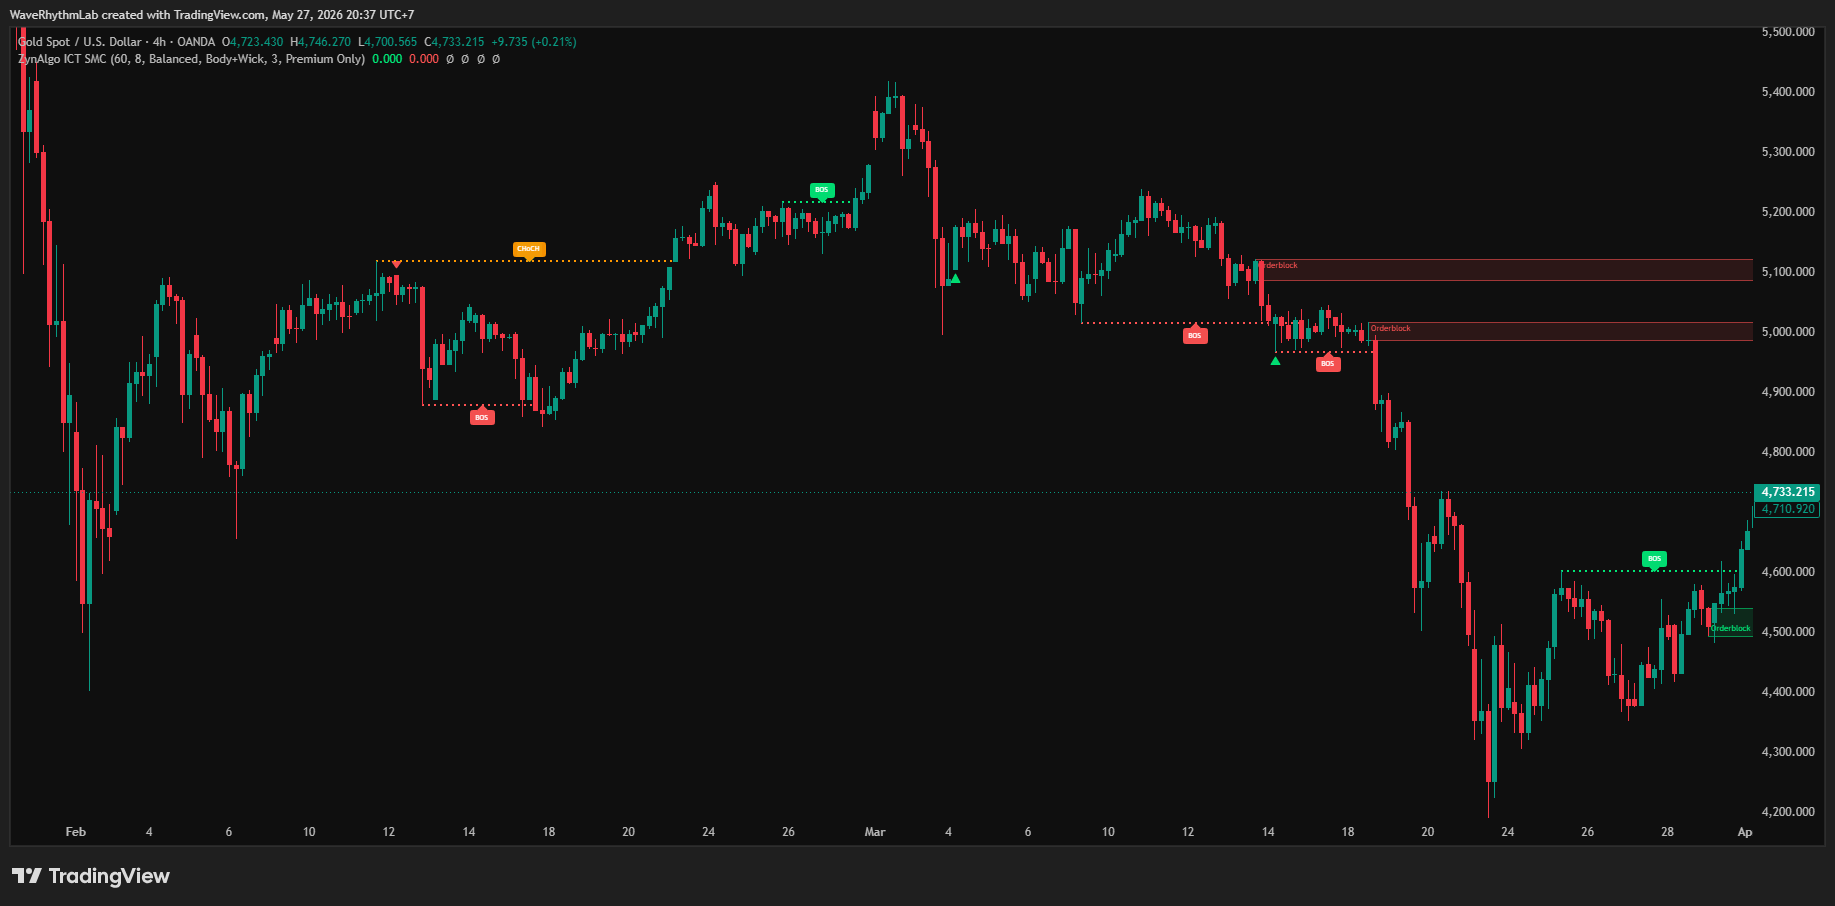
Task: Click the 4,710.920 price label
Action: (x=1787, y=509)
